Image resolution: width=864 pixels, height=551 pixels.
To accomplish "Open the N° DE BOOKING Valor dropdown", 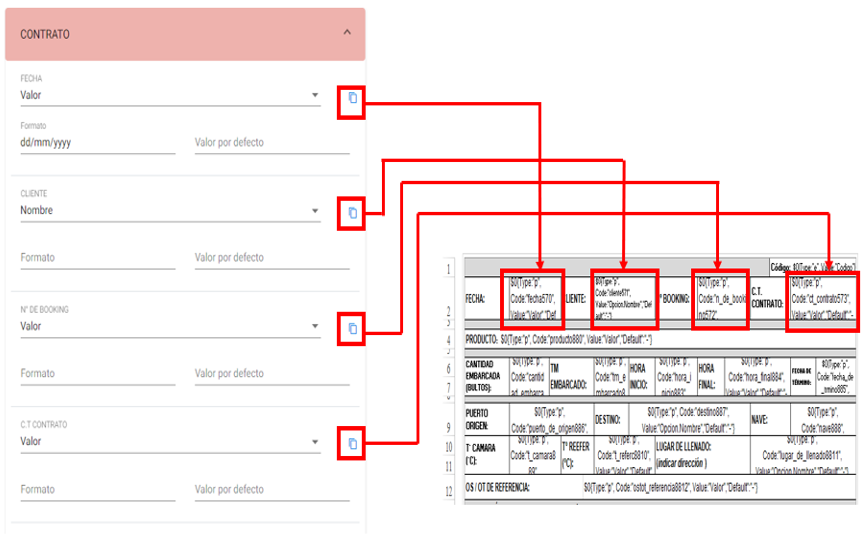I will click(314, 326).
